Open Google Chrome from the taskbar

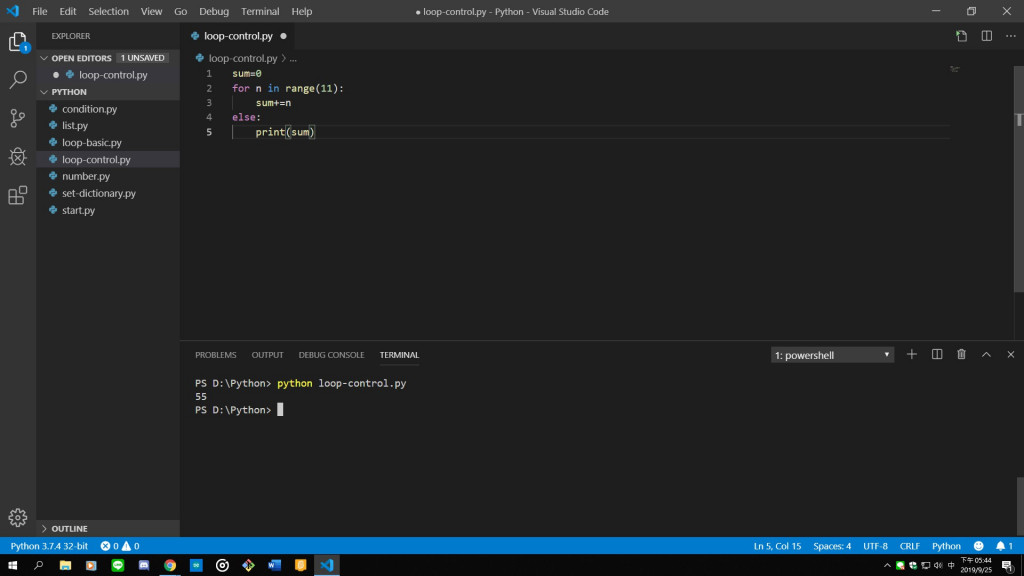(x=170, y=566)
